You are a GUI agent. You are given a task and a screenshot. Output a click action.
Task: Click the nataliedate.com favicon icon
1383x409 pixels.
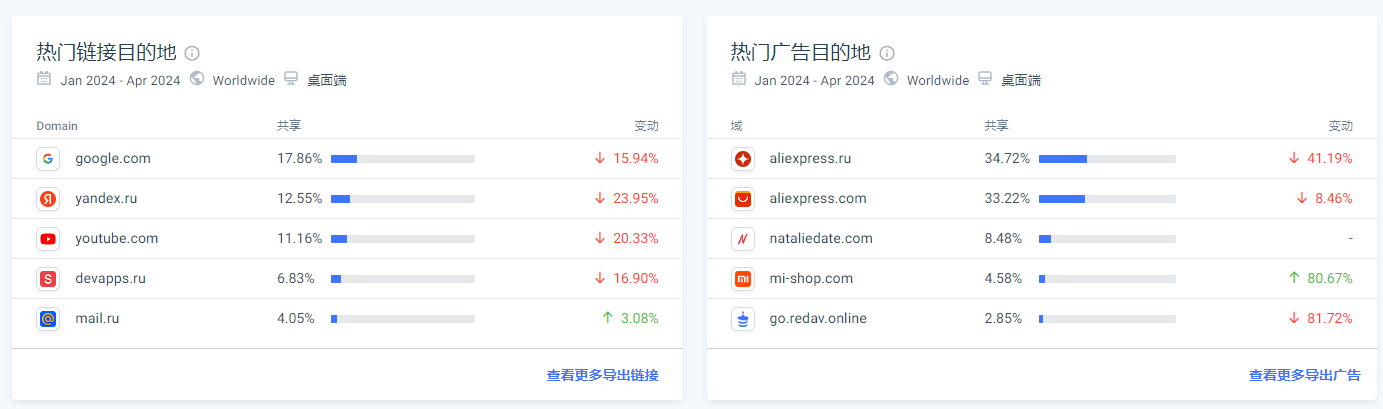(x=743, y=239)
